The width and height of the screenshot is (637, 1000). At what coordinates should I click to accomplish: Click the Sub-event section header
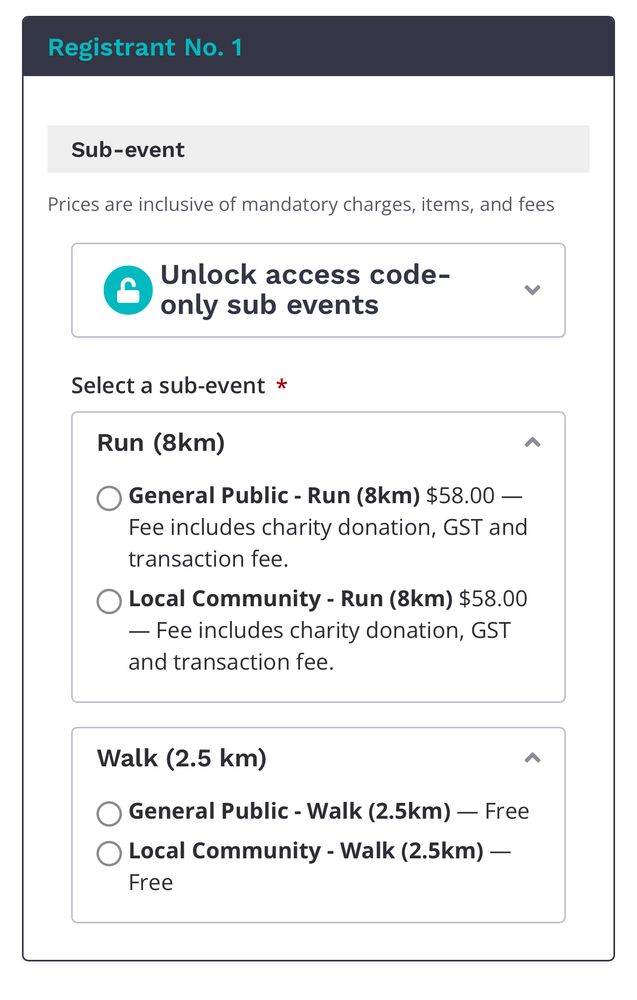[126, 149]
